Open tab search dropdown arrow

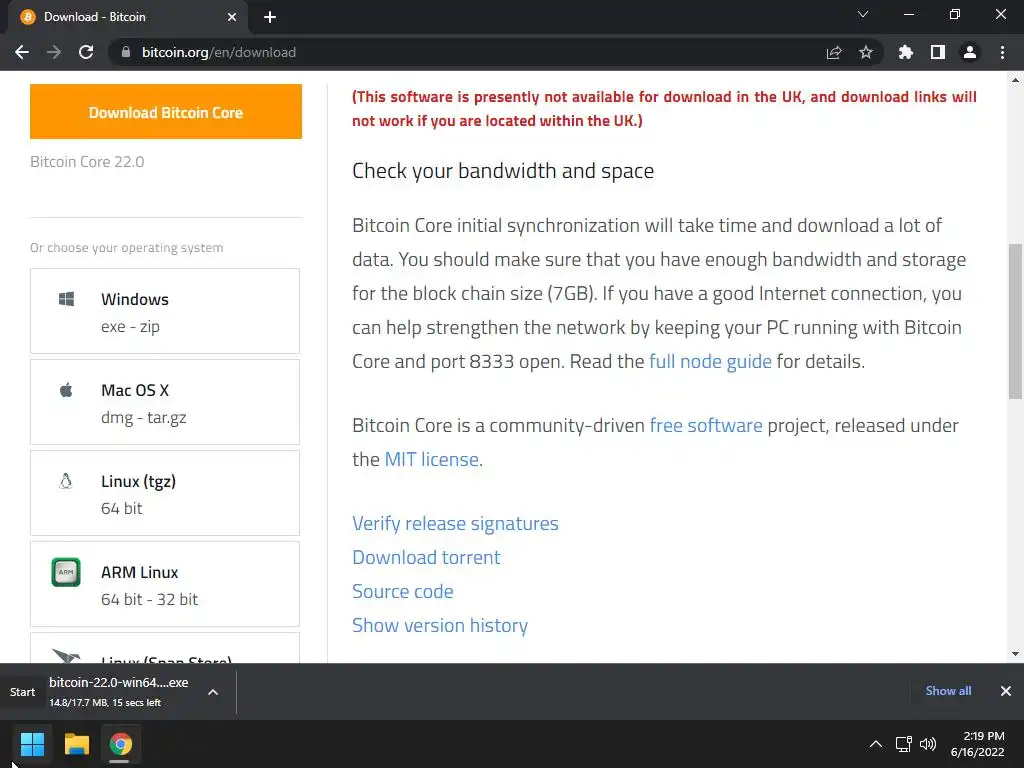[x=863, y=14]
